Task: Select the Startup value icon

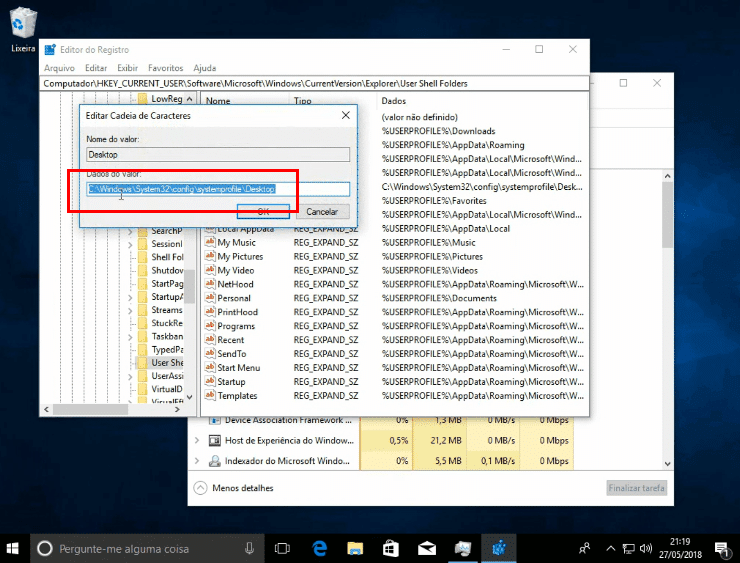Action: [x=210, y=381]
